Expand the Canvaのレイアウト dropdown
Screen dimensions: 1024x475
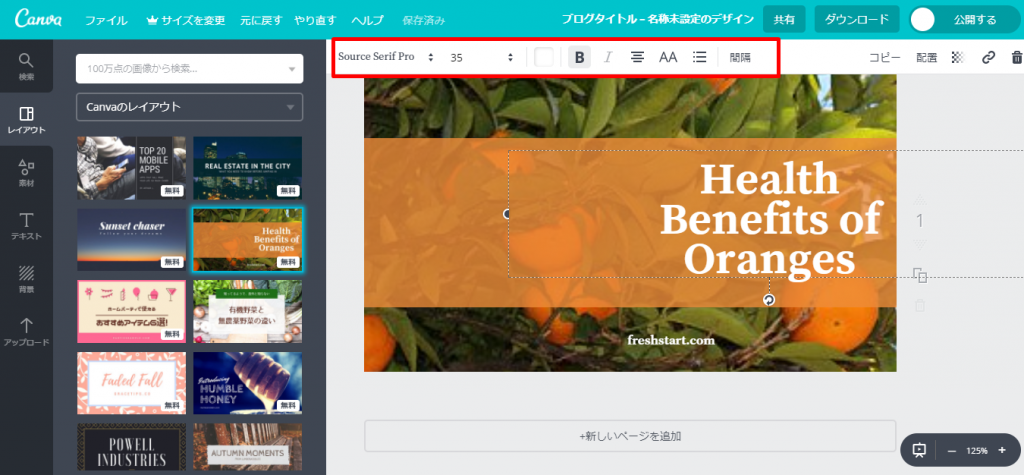(x=189, y=107)
